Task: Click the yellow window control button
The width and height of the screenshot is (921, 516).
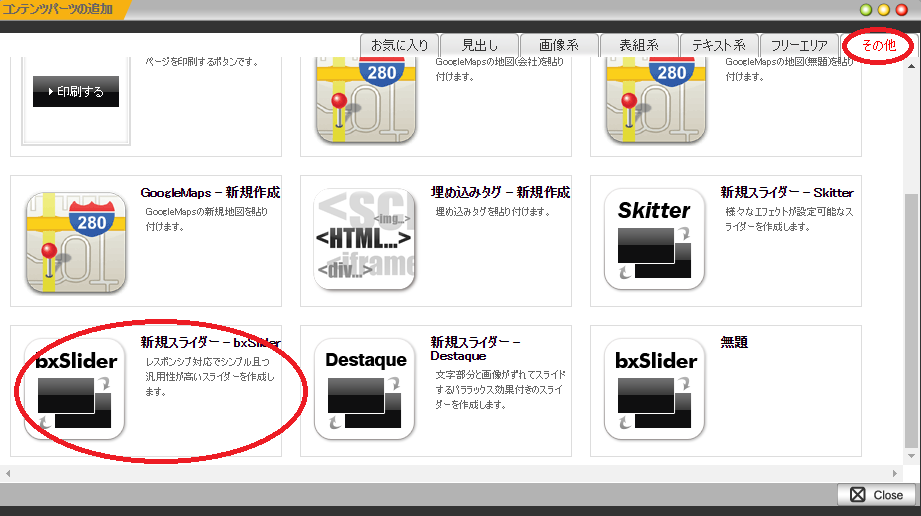Action: tap(883, 9)
